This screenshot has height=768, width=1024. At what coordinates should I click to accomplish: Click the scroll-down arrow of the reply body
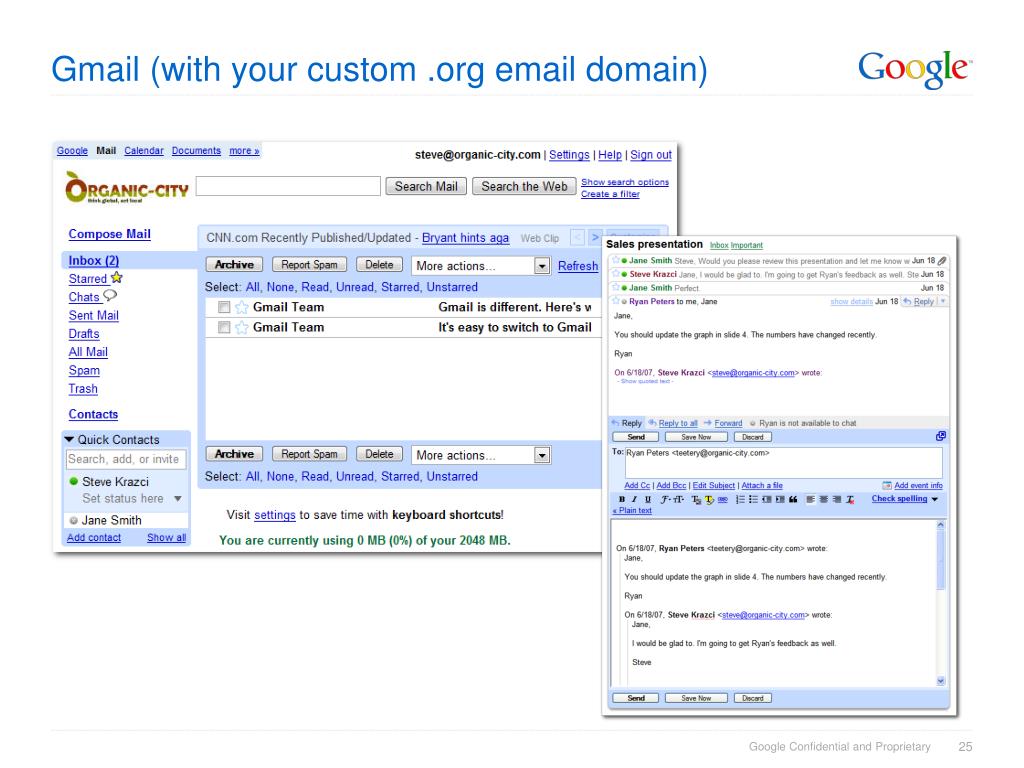coord(941,681)
